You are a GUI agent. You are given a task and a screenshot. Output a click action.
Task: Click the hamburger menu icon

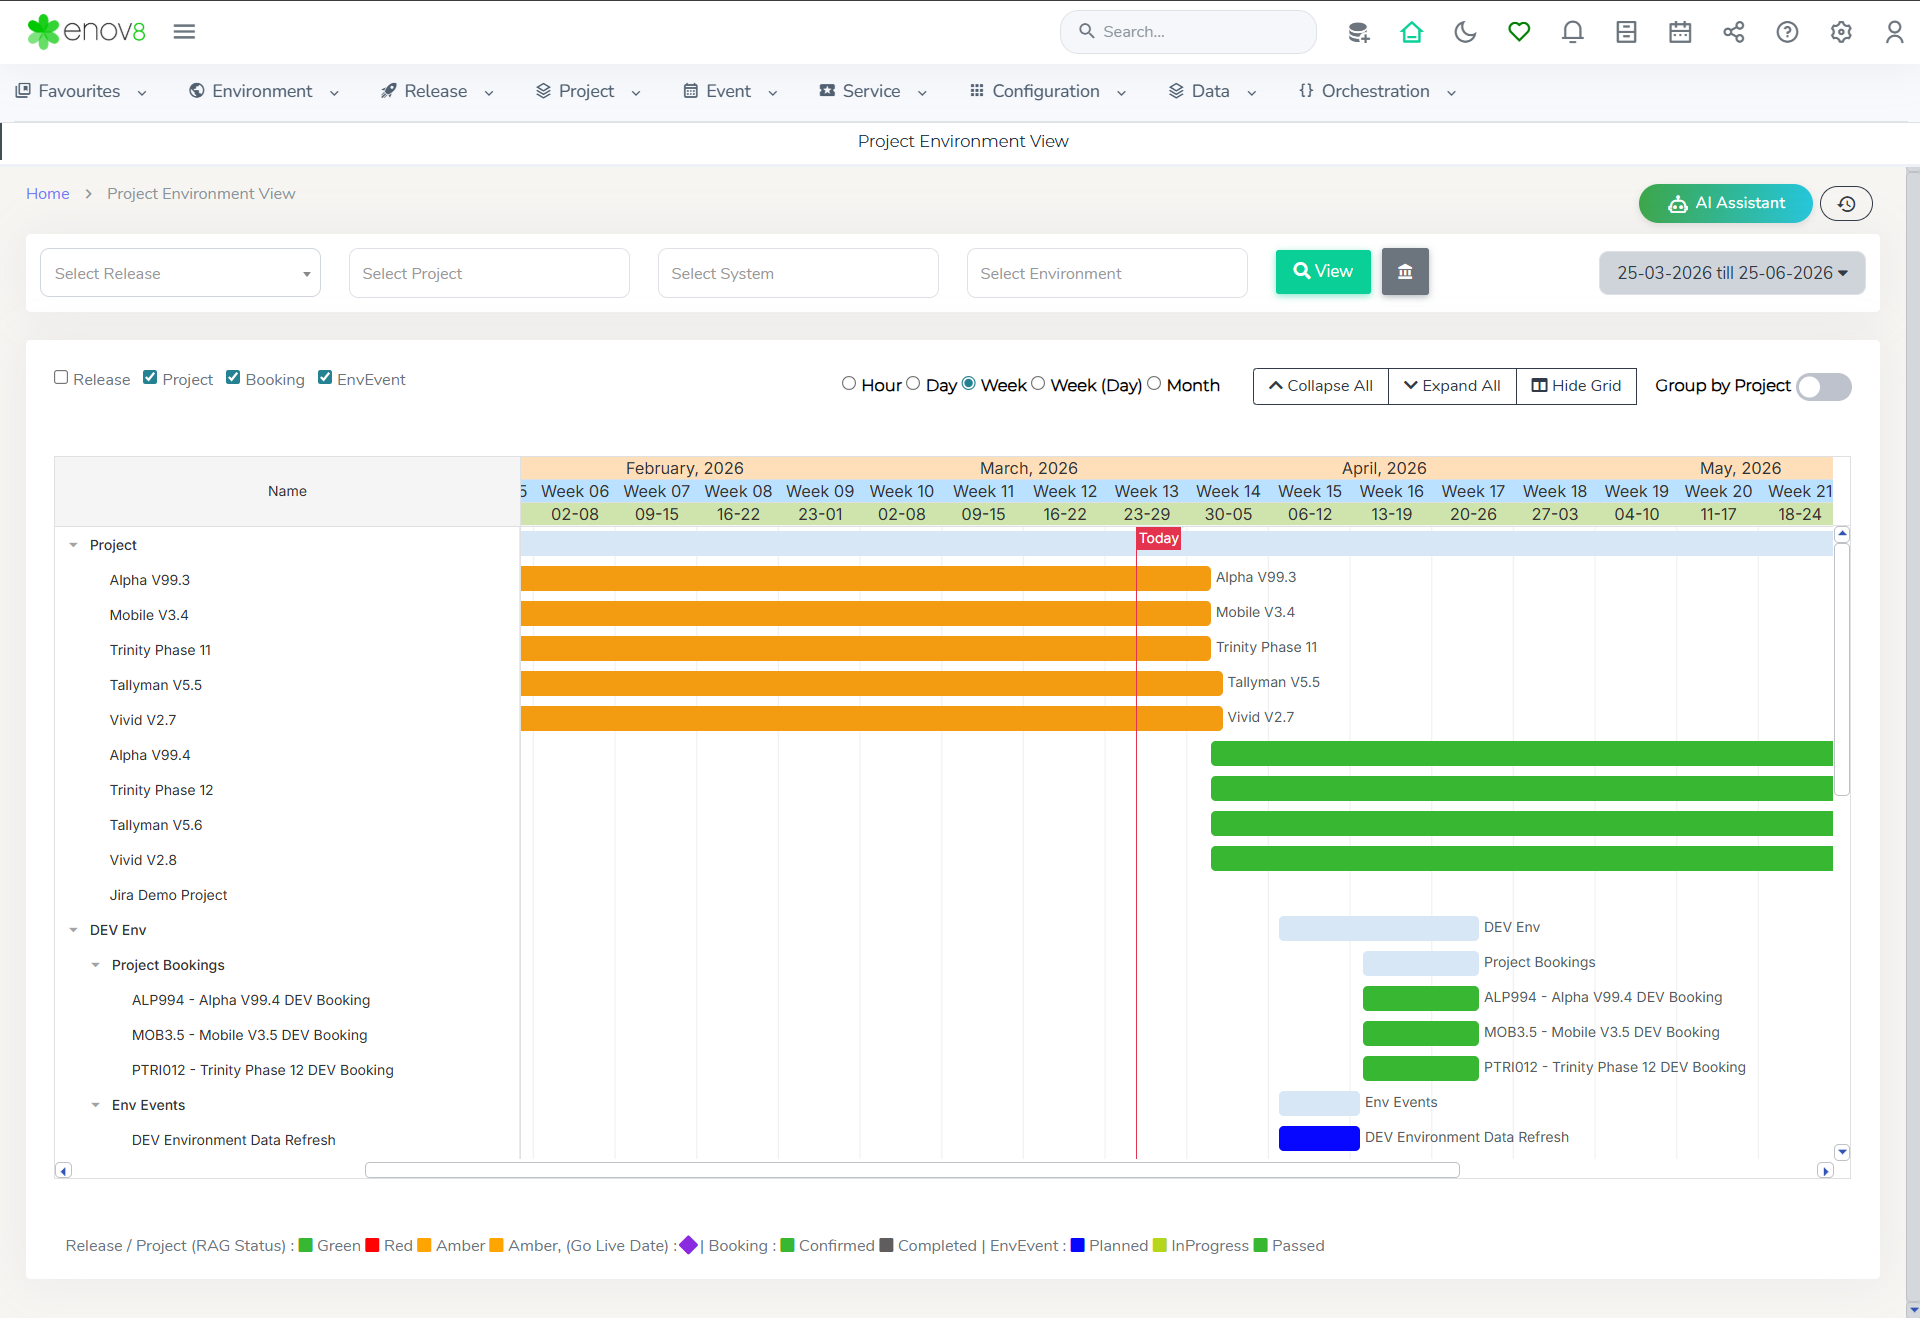(x=184, y=32)
